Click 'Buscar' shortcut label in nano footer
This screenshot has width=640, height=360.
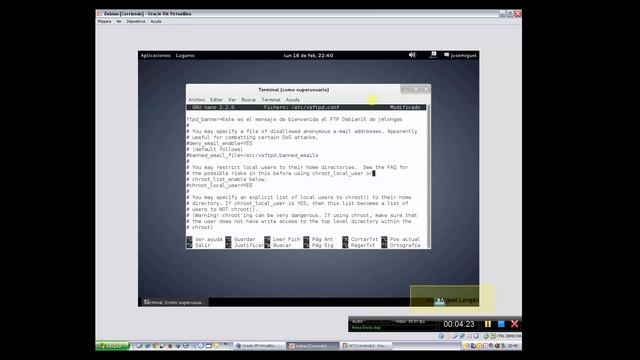pos(282,245)
